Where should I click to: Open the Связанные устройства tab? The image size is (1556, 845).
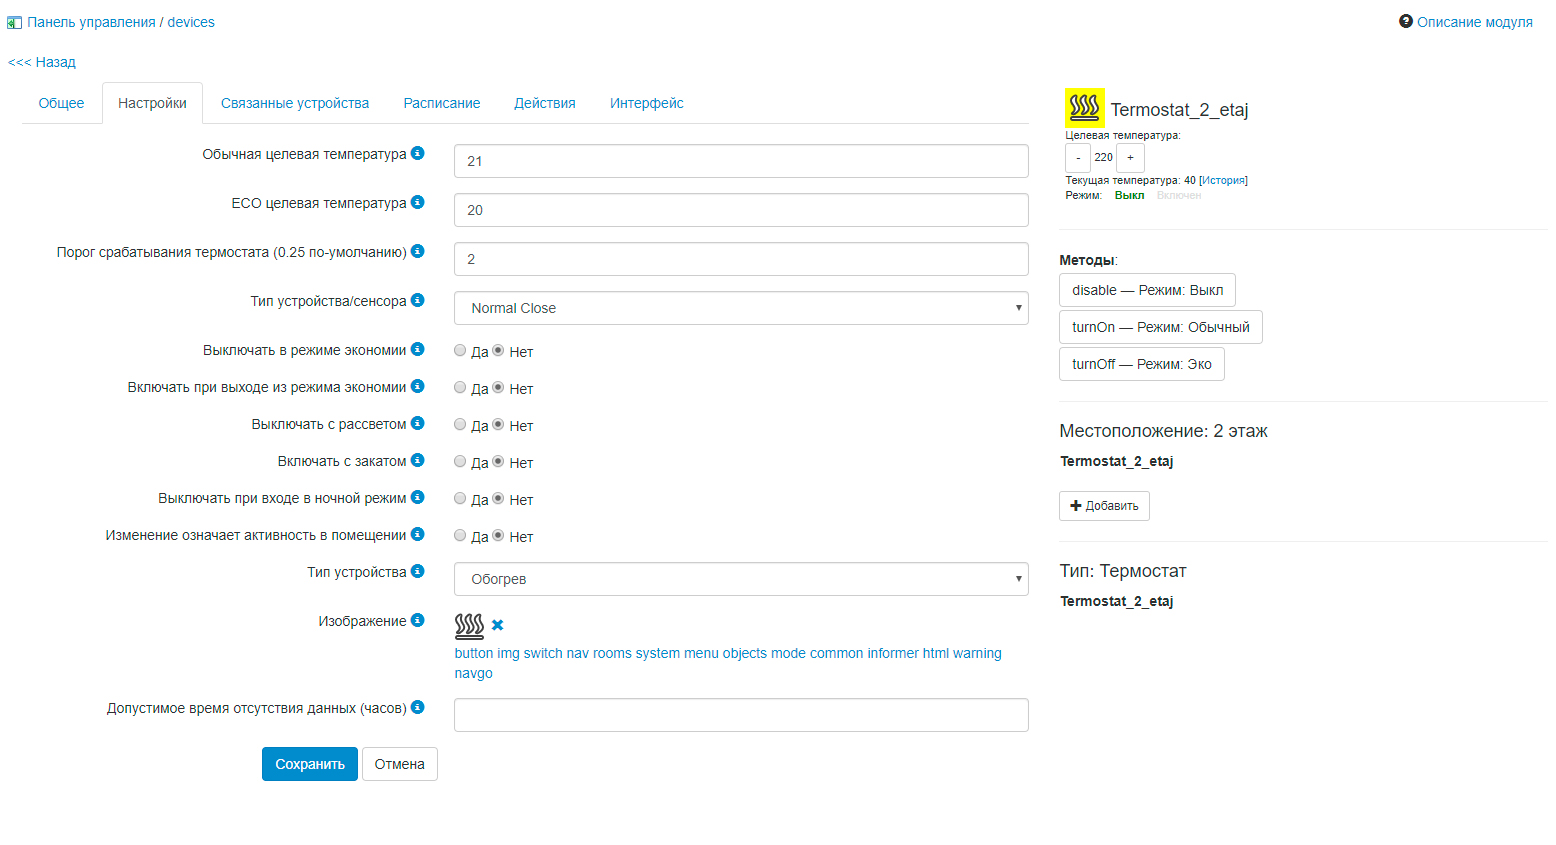pyautogui.click(x=294, y=103)
